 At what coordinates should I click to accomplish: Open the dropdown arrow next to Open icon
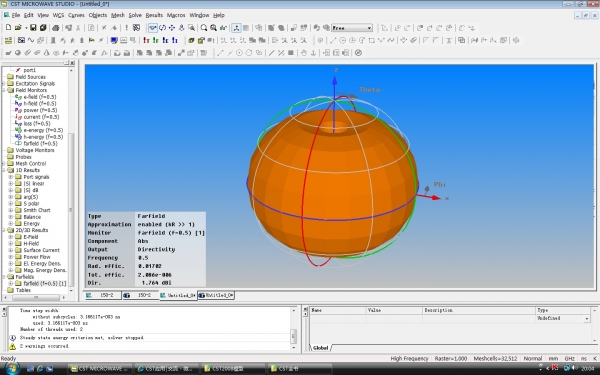pos(26,28)
